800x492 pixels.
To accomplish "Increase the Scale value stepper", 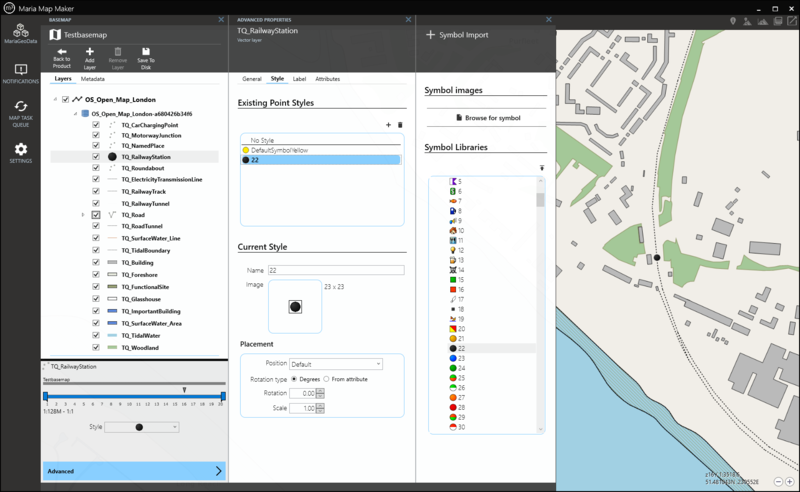I will [x=320, y=406].
